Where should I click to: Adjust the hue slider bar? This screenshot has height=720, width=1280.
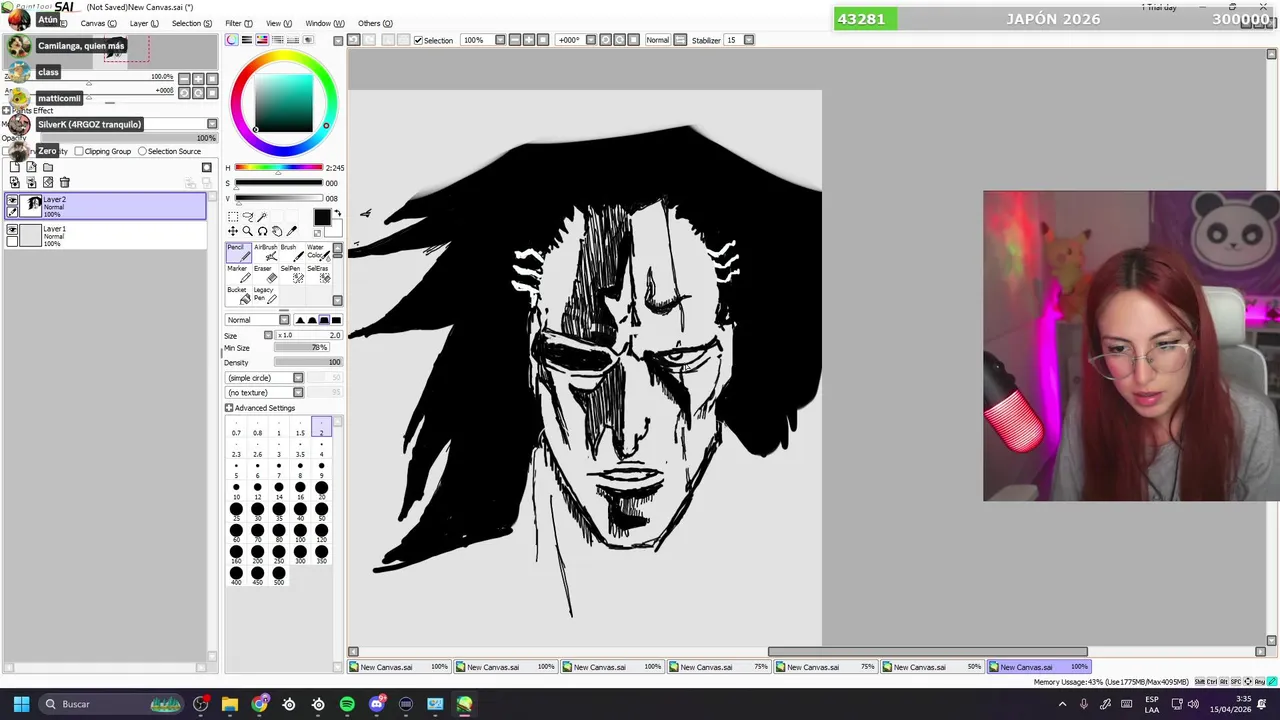278,168
